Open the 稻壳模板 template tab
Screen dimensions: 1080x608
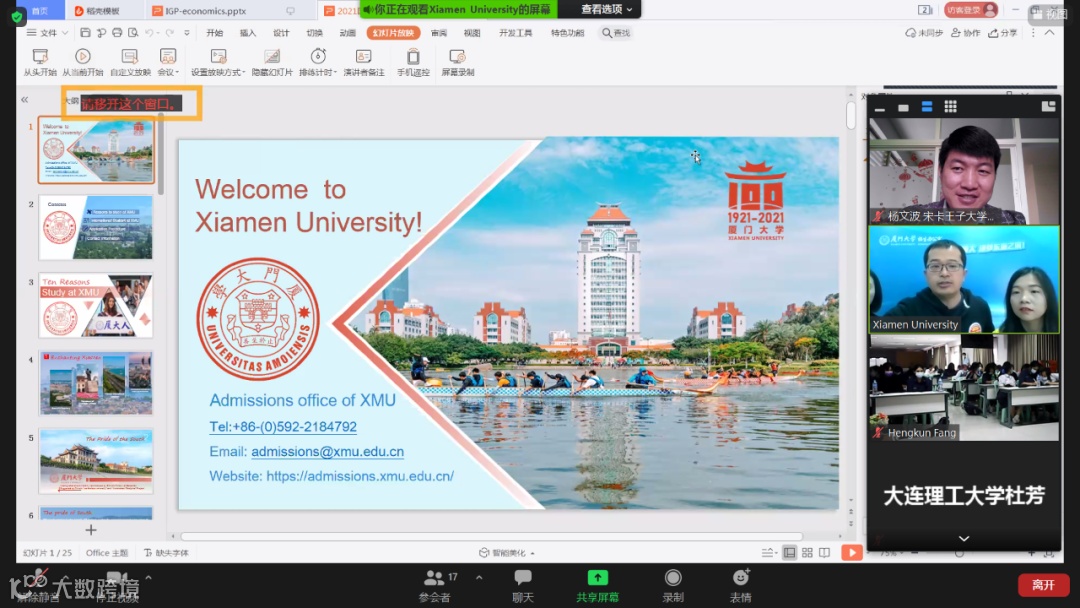click(x=103, y=10)
